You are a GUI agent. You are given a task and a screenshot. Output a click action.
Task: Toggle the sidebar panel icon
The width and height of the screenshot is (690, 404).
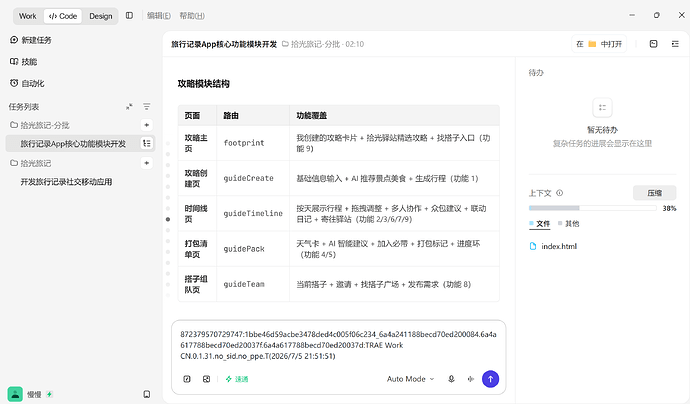129,15
